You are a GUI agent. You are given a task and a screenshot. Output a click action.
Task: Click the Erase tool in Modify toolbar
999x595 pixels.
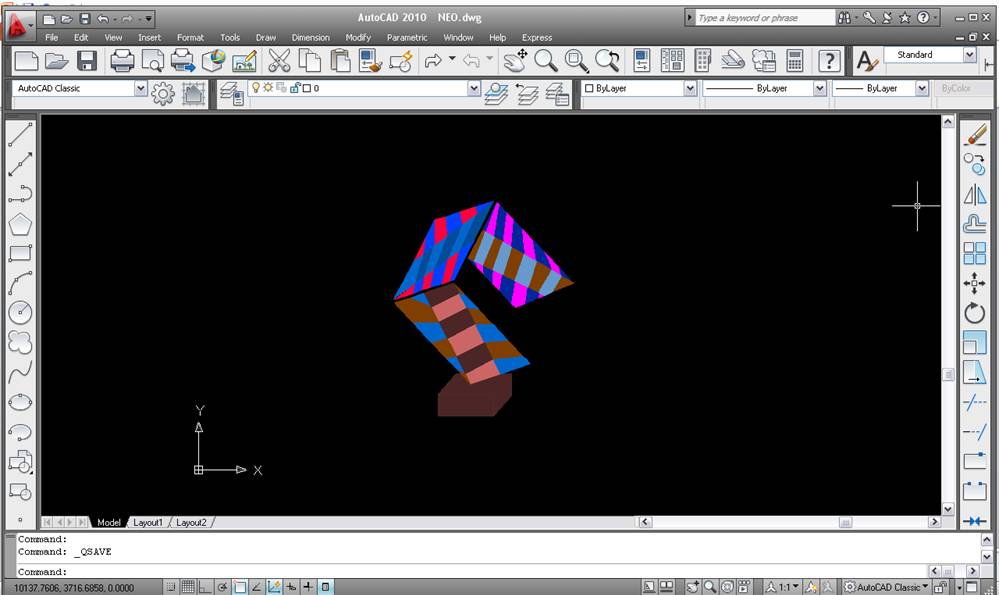(x=974, y=134)
